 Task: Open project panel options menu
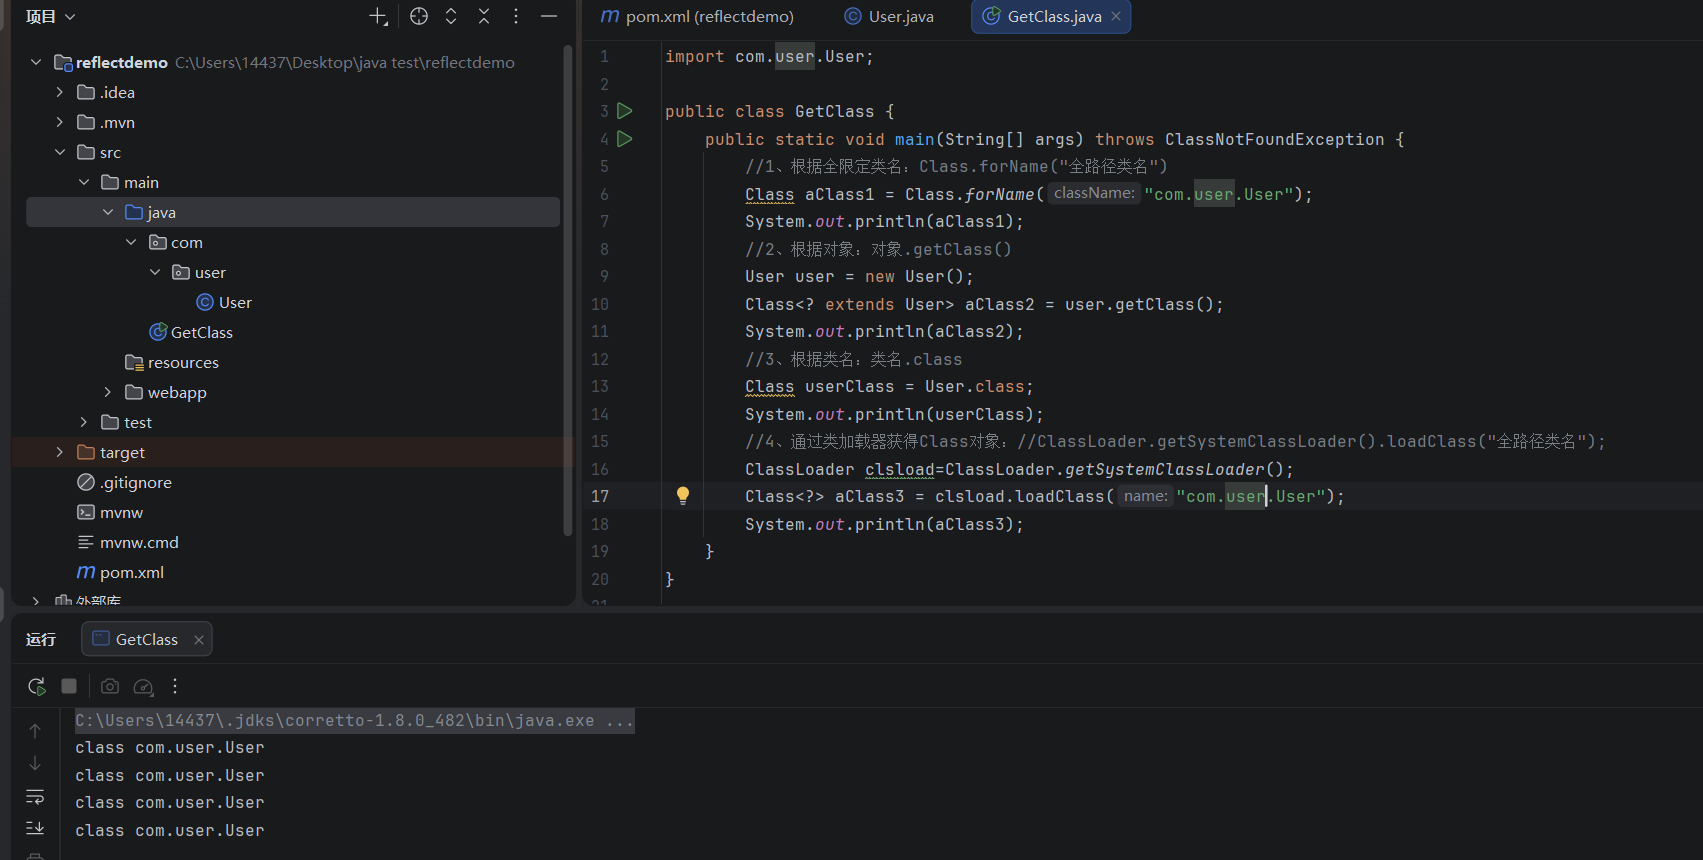[516, 16]
